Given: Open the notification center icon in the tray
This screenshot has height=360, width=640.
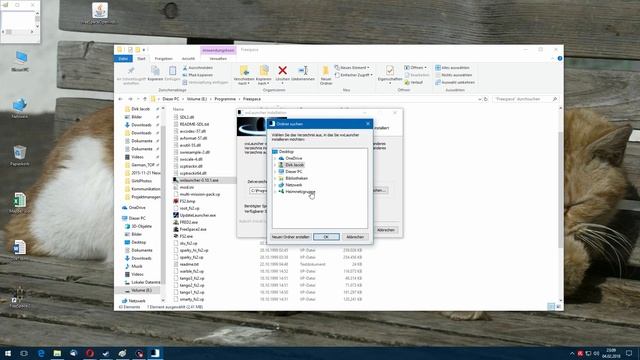Looking at the screenshot, I should pos(629,353).
